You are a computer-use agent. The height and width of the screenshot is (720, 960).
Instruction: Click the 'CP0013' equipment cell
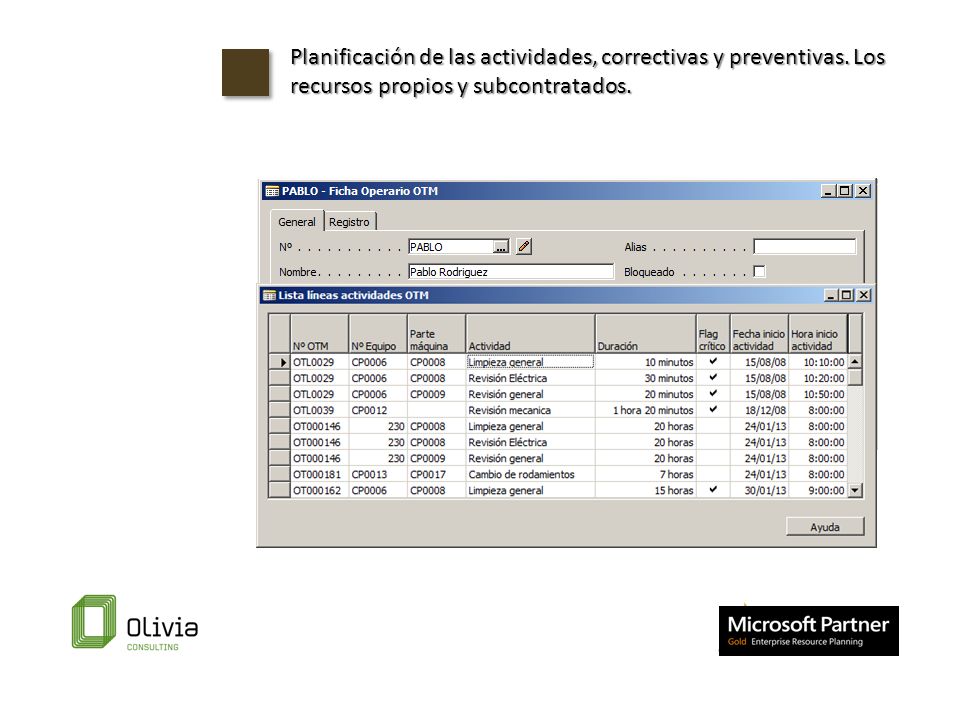(378, 474)
